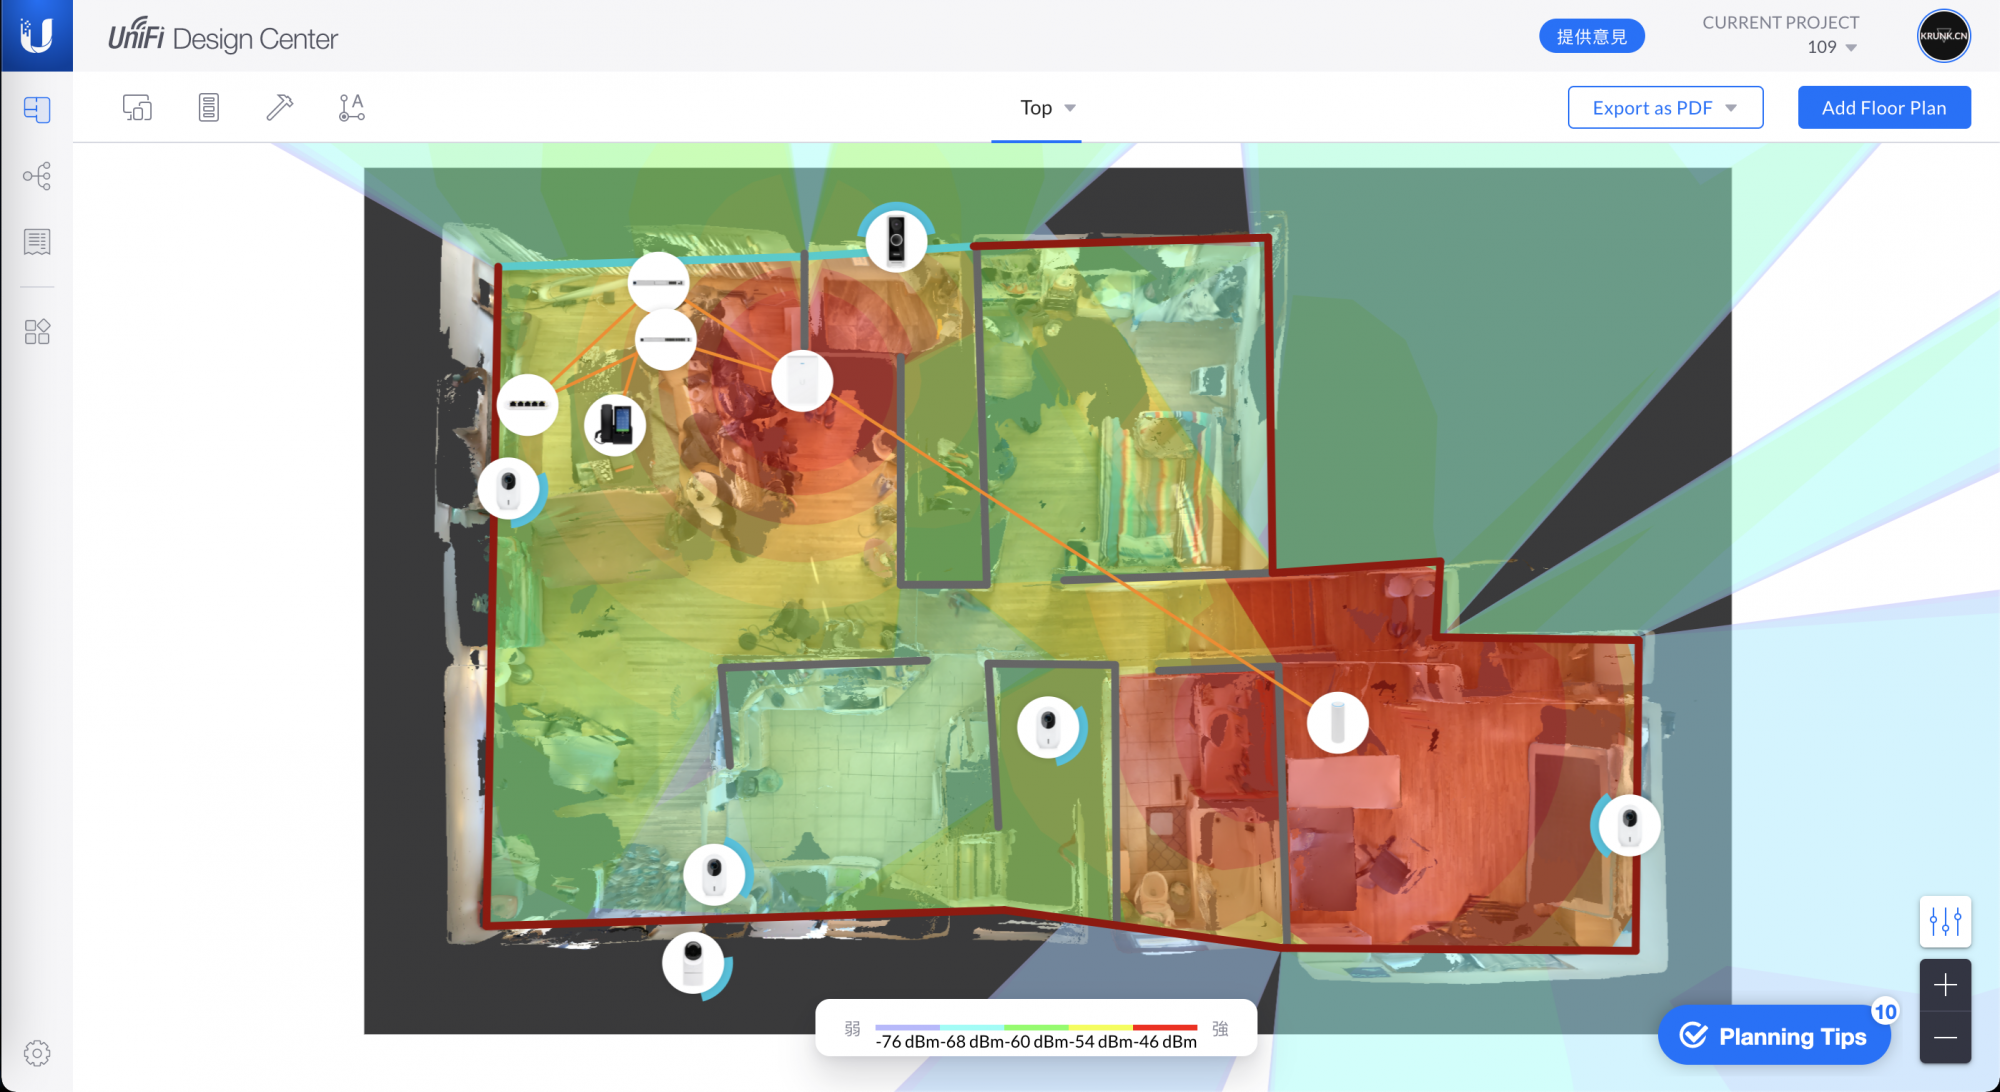Select the scale measurement tool icon
This screenshot has width=2000, height=1092.
pos(351,107)
